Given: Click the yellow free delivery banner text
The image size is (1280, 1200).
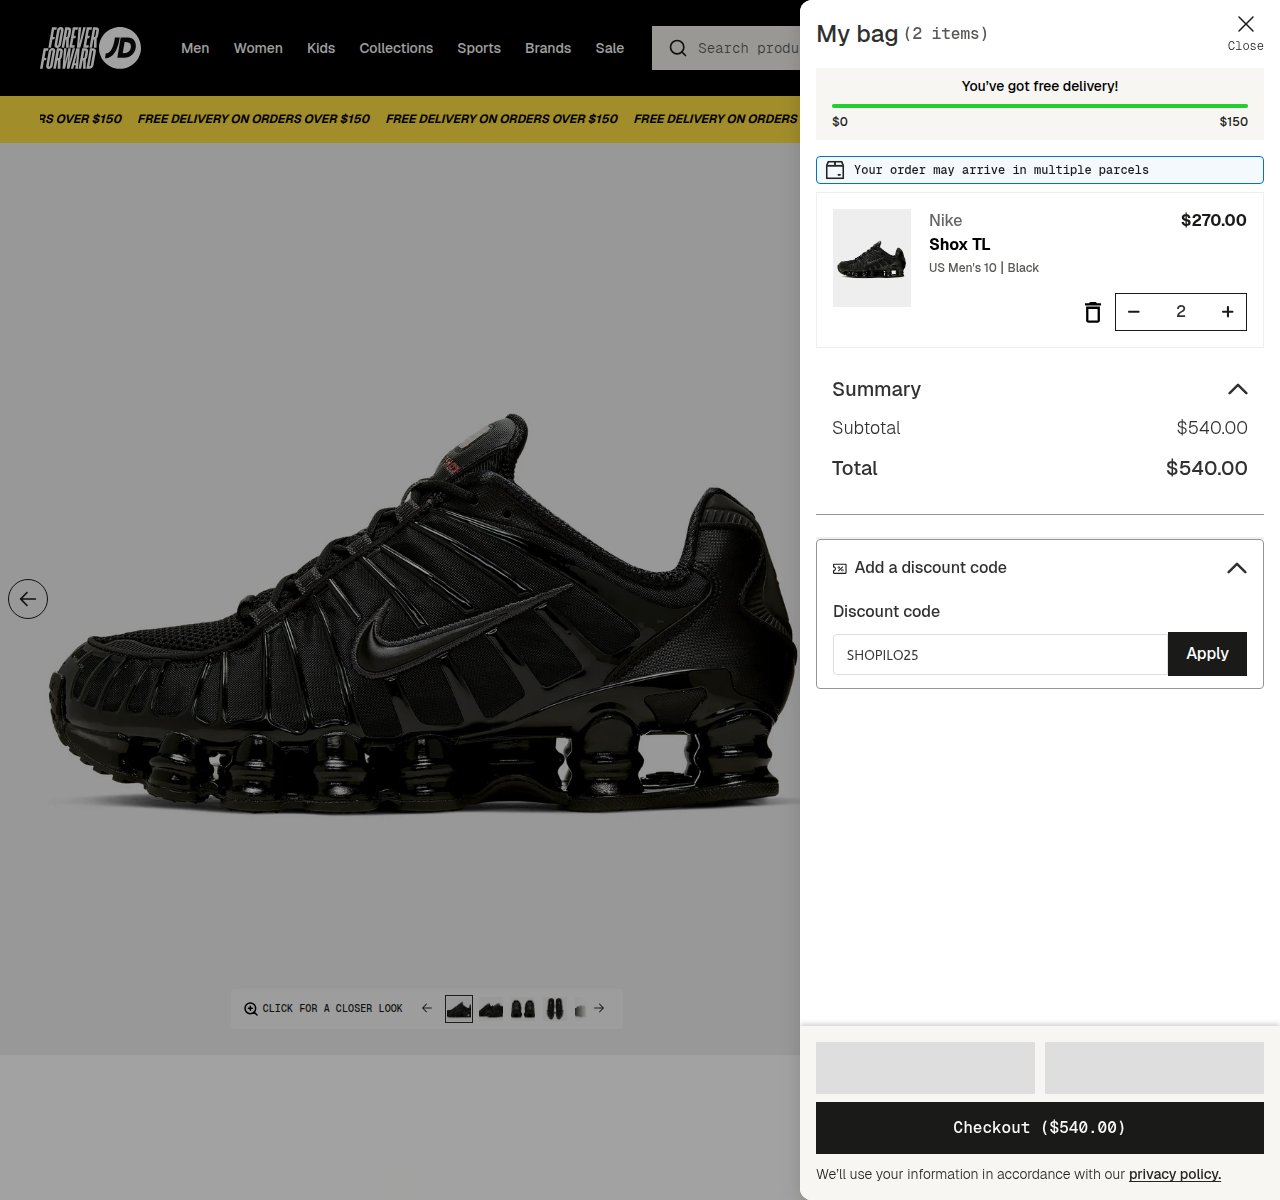Looking at the screenshot, I should click(x=420, y=119).
